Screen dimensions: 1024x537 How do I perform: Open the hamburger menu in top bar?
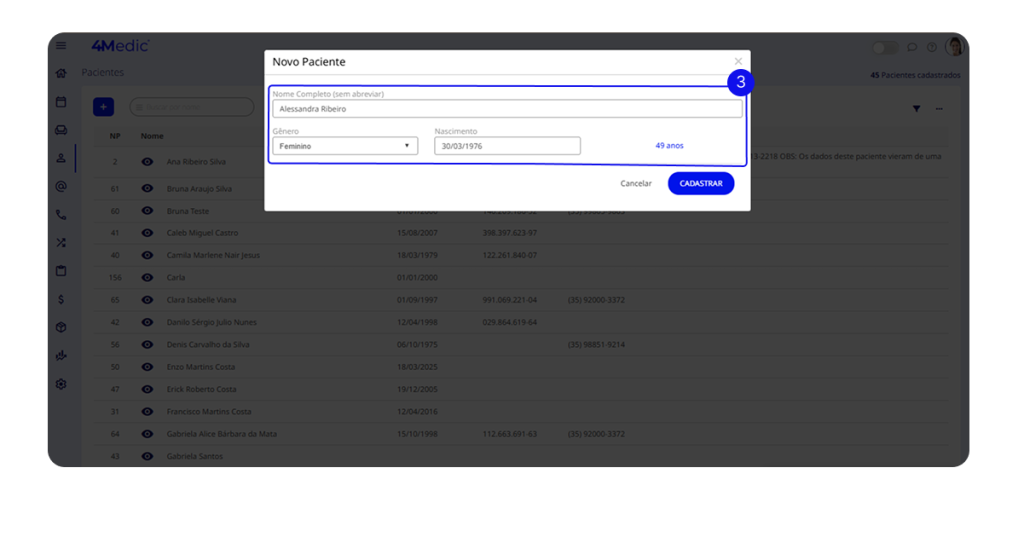61,46
